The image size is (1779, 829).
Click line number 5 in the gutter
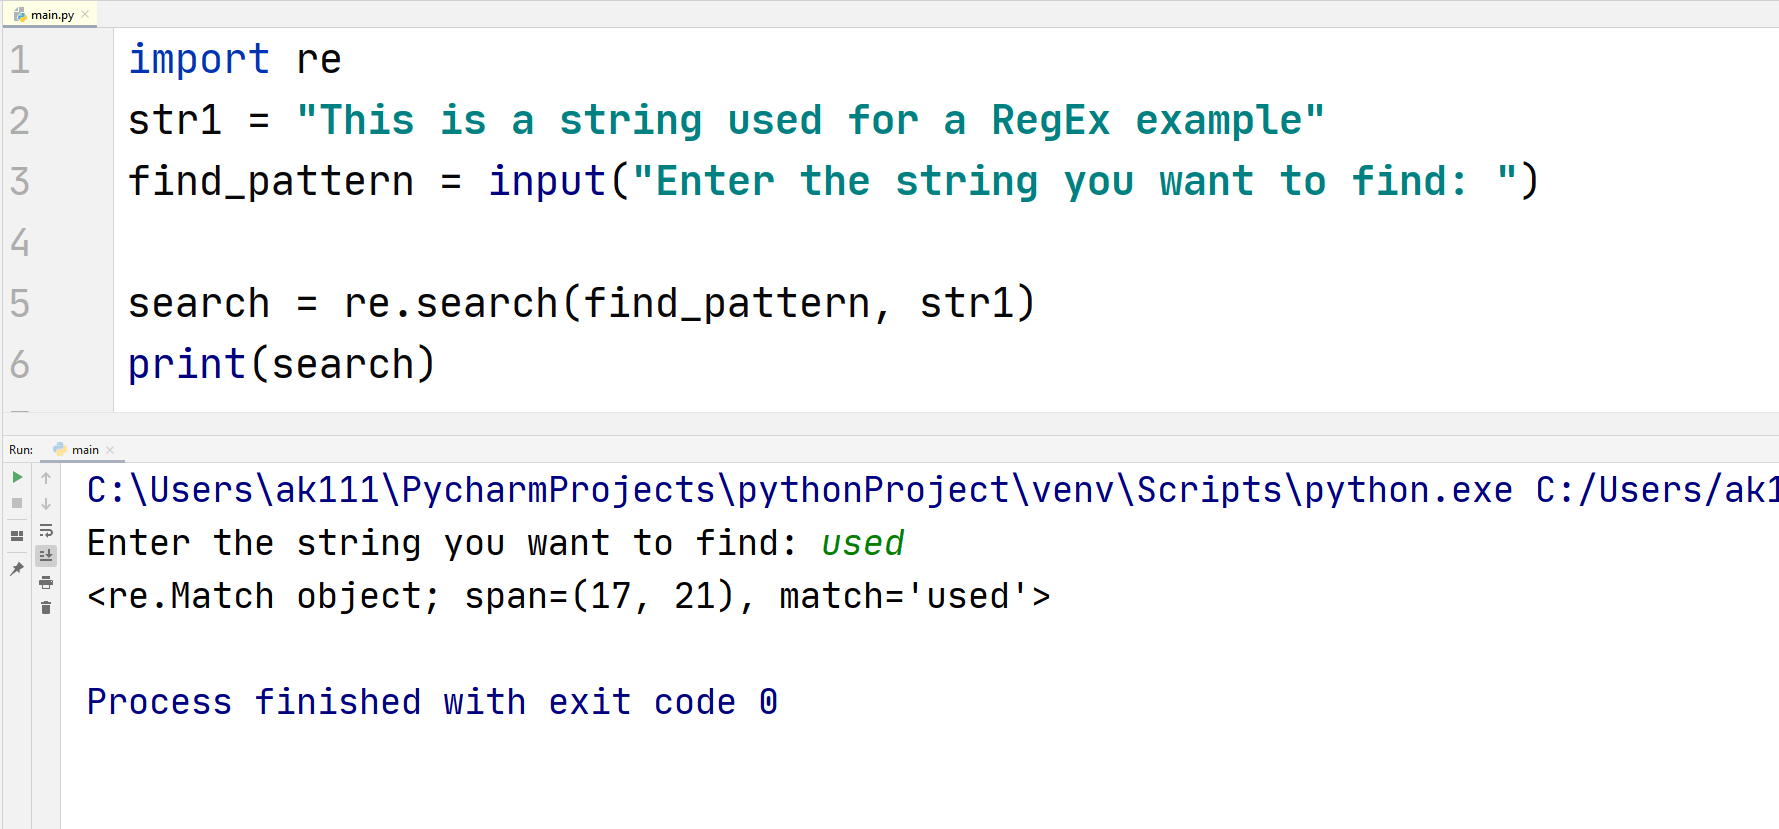coord(19,304)
